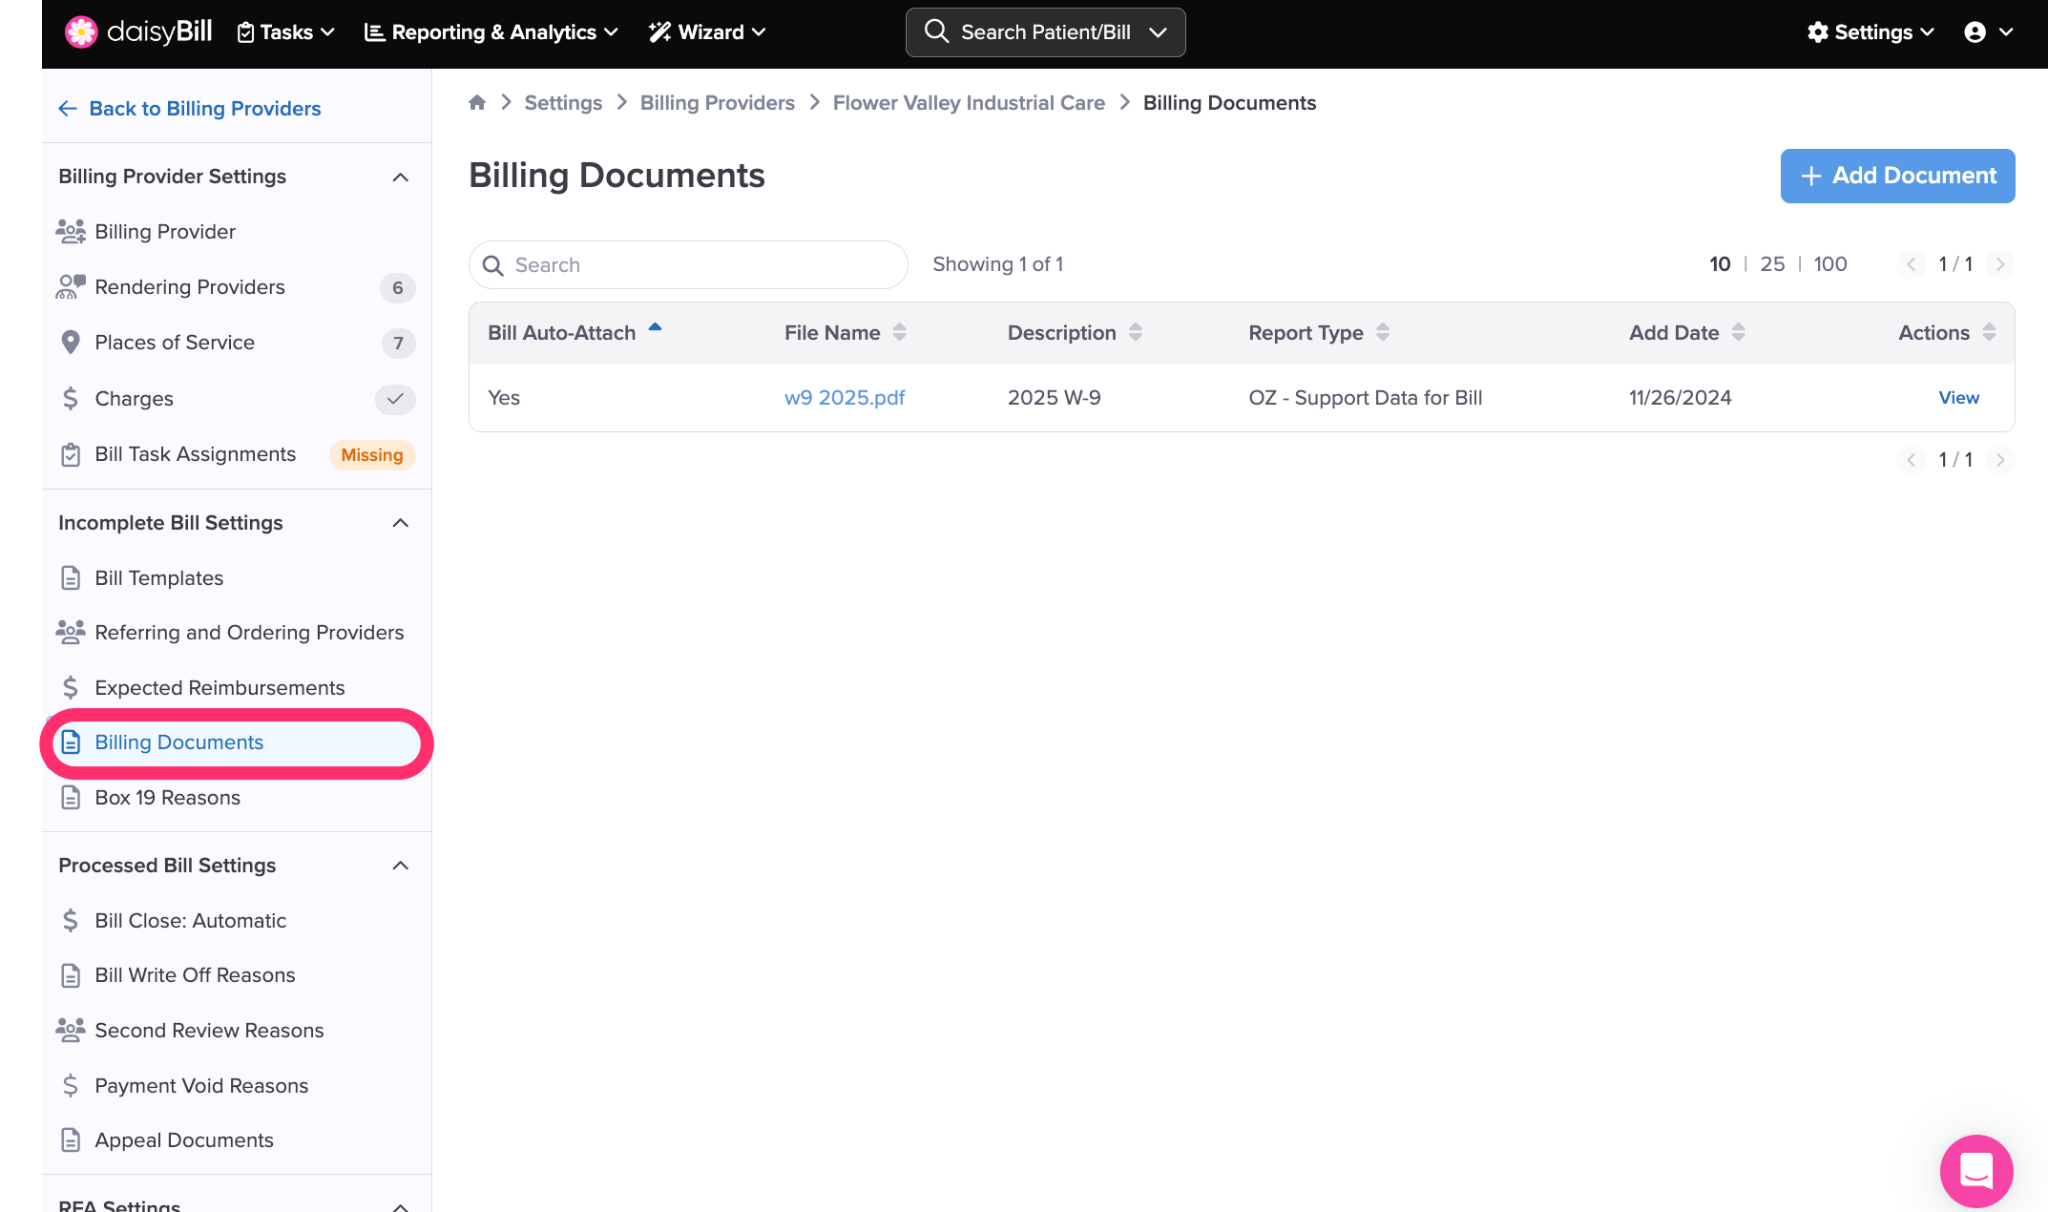Set the page size to 25 rows
This screenshot has height=1212, width=2048.
click(1772, 264)
